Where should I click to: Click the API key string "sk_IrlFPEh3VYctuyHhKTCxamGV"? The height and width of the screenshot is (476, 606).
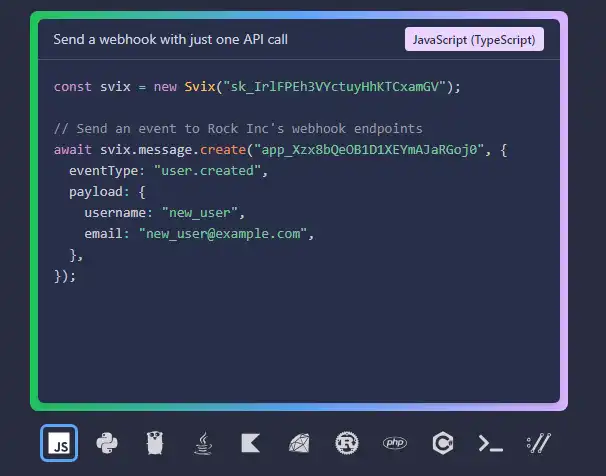pyautogui.click(x=335, y=87)
